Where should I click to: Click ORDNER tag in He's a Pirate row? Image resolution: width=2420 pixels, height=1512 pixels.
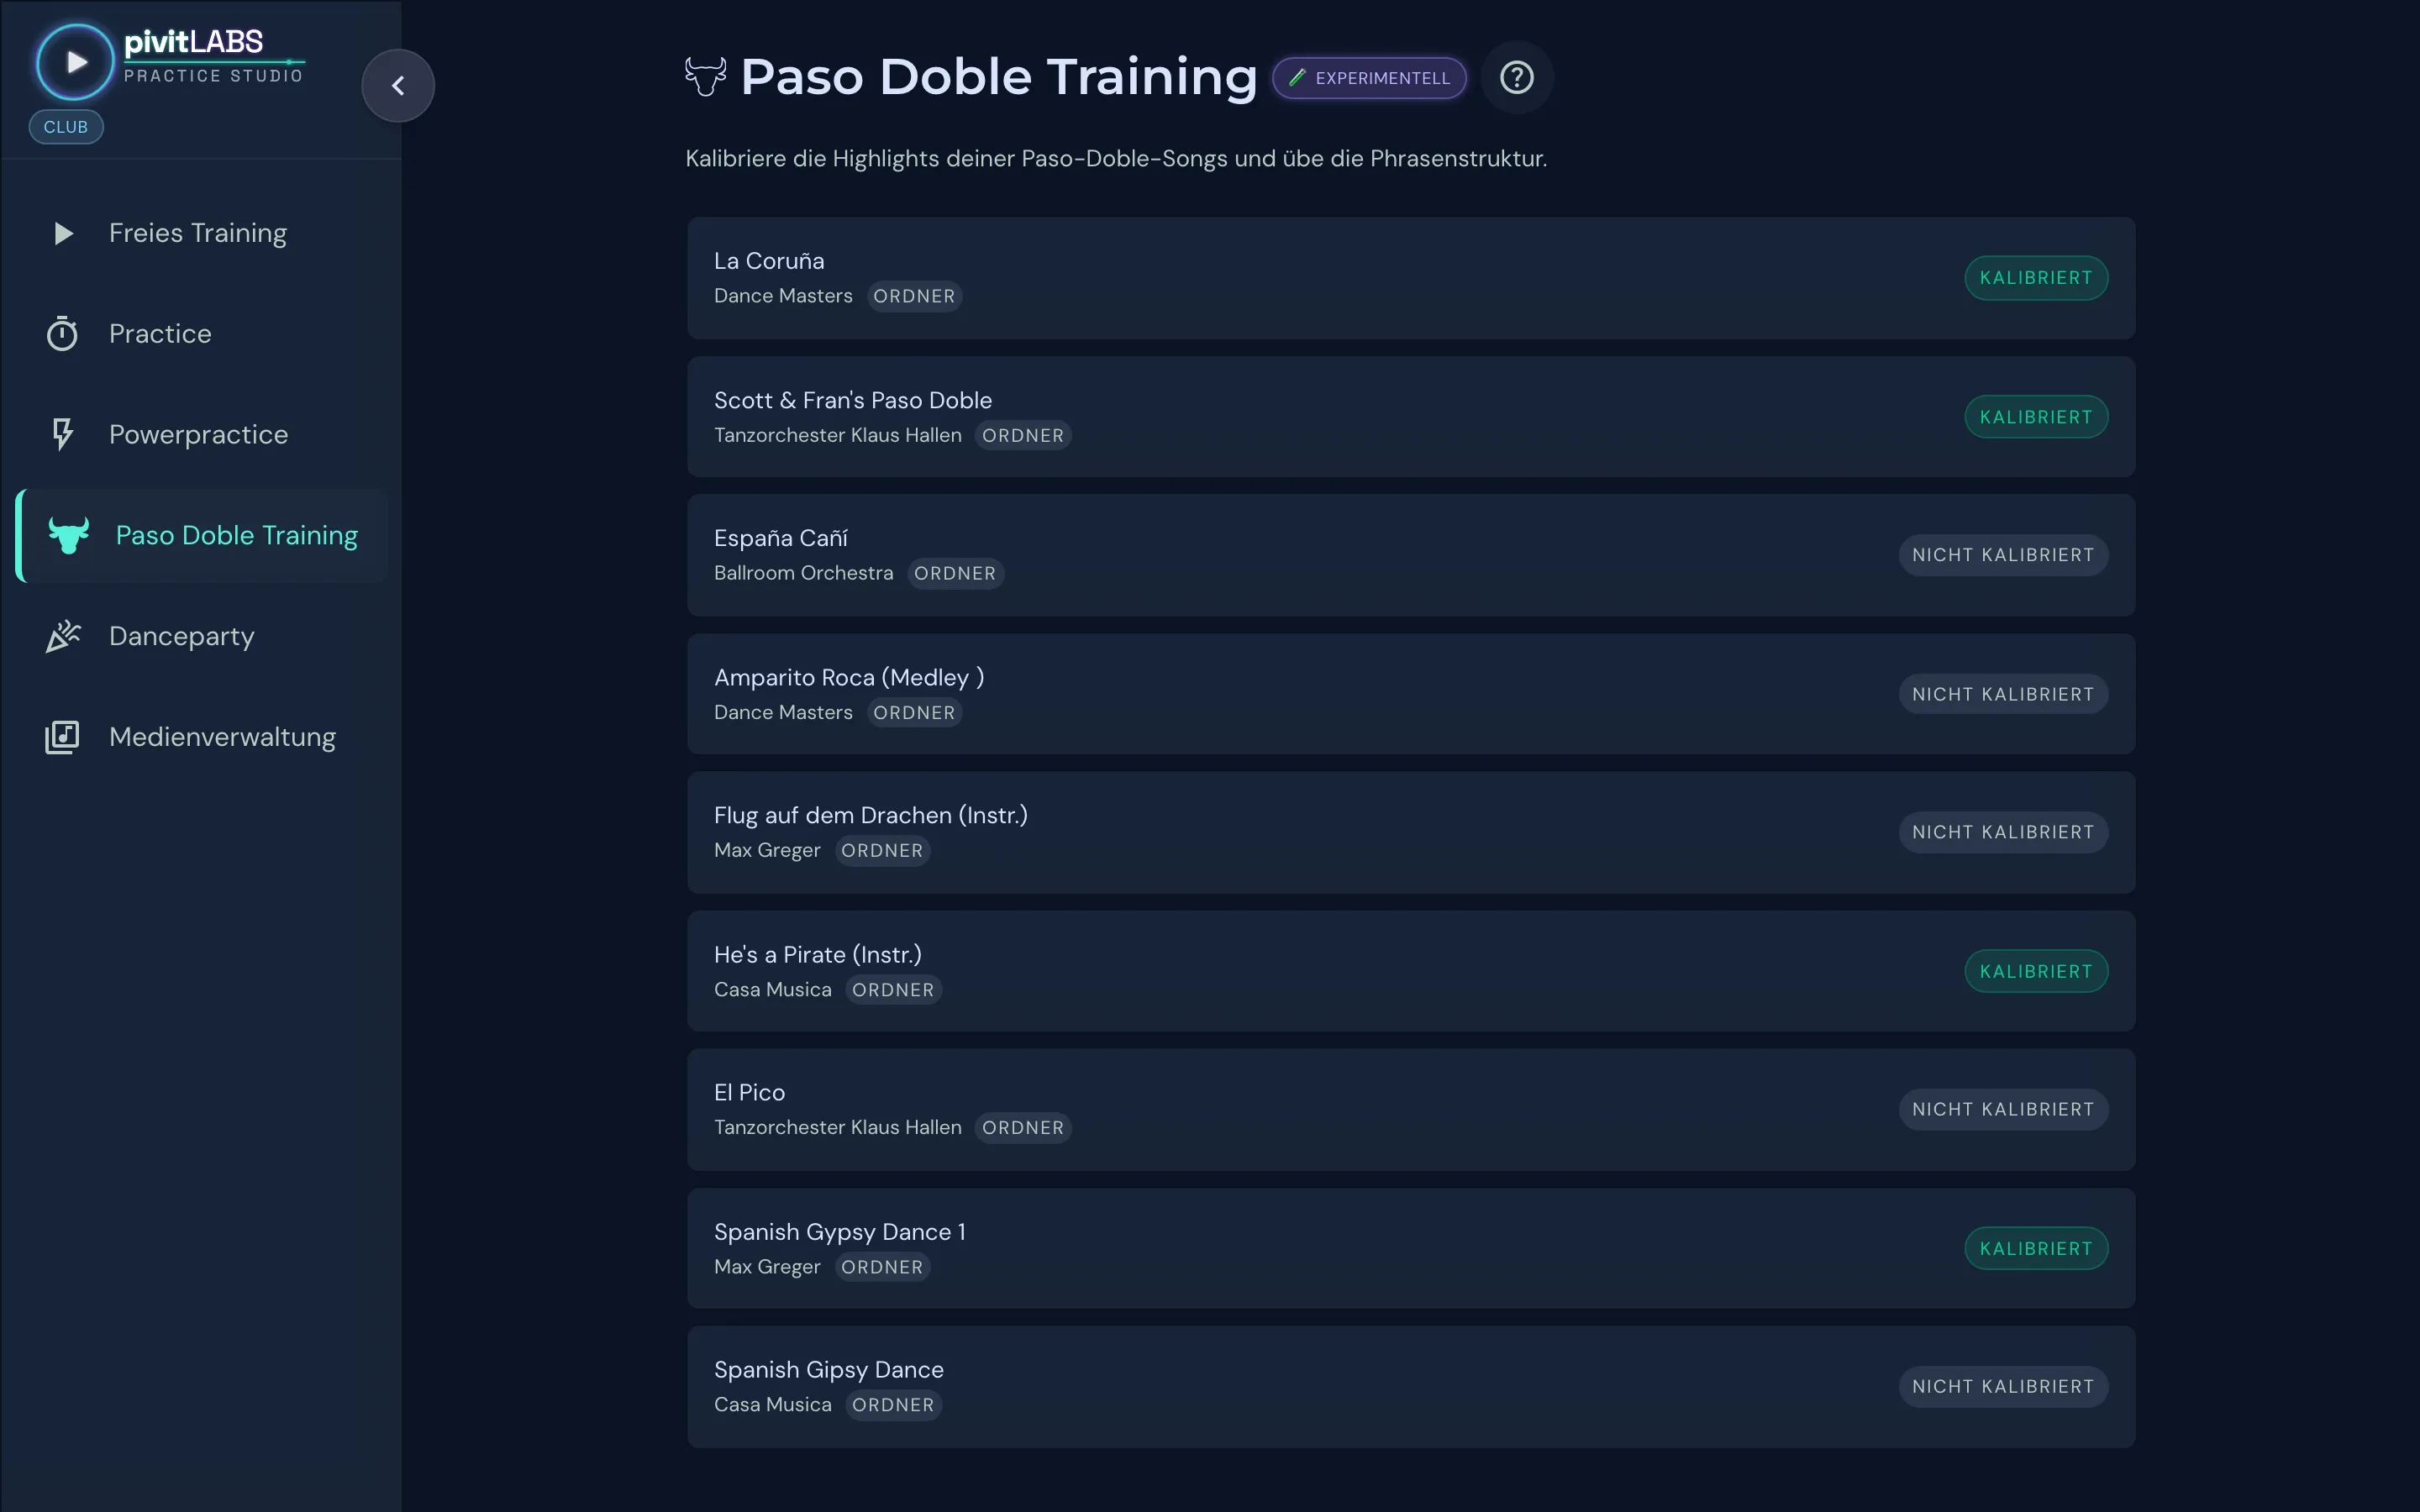[x=893, y=990]
